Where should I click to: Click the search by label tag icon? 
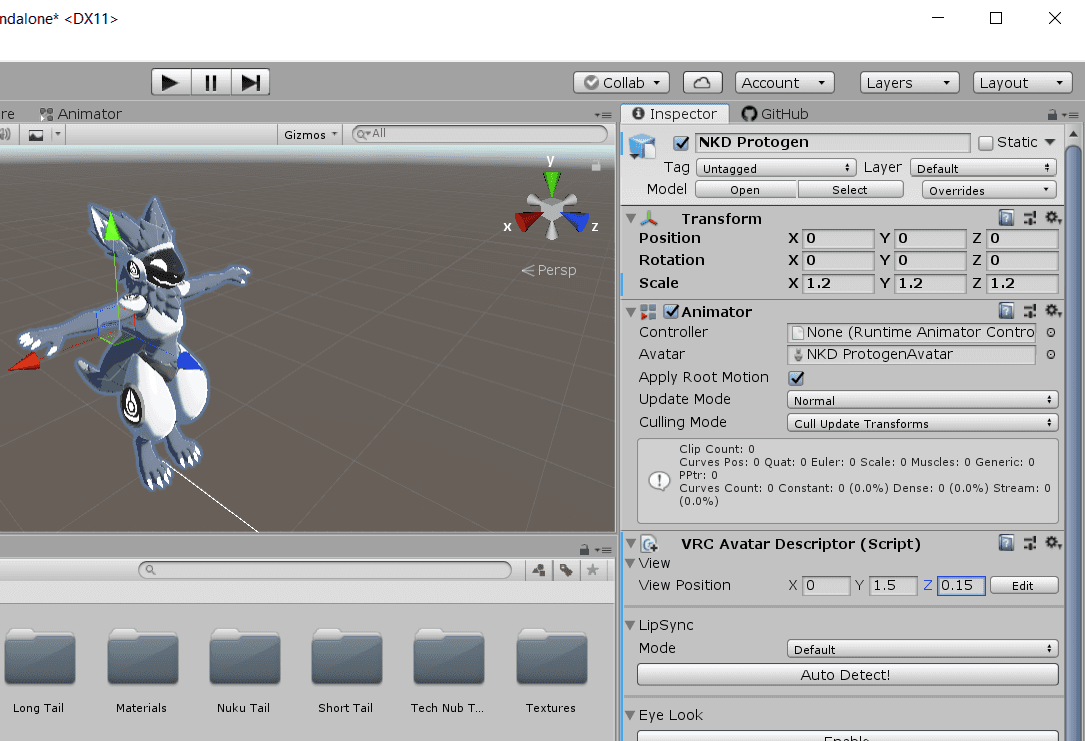click(566, 570)
